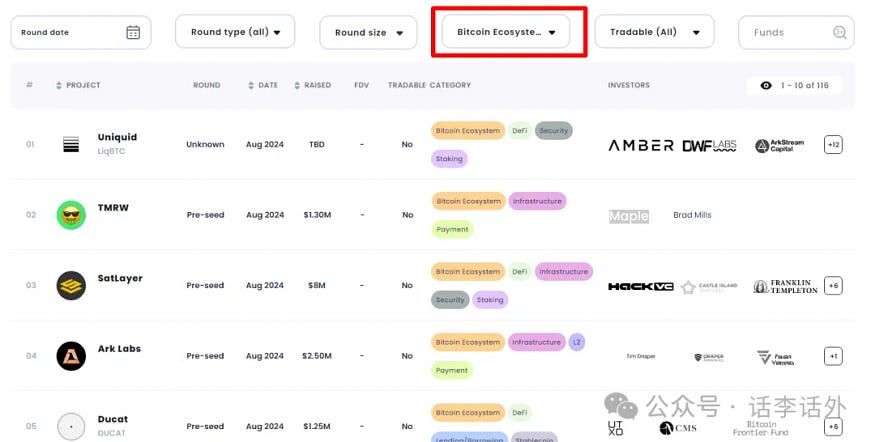This screenshot has width=875, height=442.
Task: Click the Round date input field
Action: [x=81, y=32]
